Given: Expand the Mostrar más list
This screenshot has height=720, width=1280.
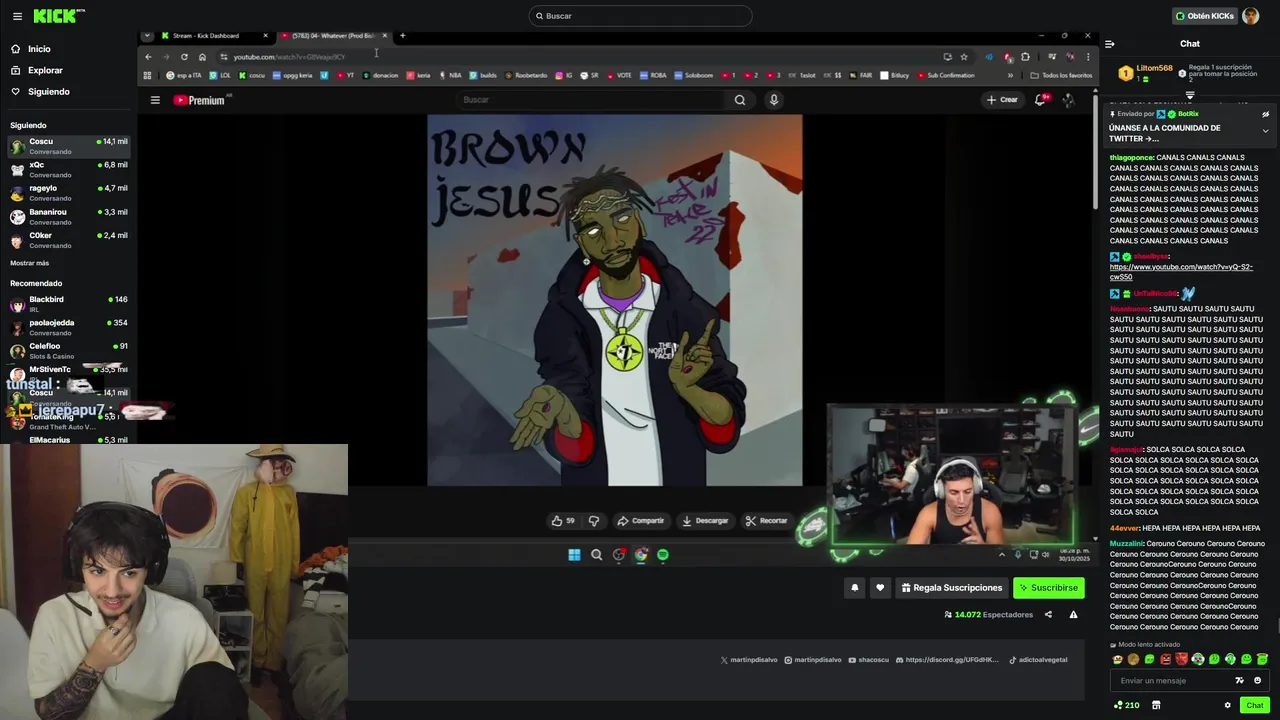Looking at the screenshot, I should pos(30,263).
